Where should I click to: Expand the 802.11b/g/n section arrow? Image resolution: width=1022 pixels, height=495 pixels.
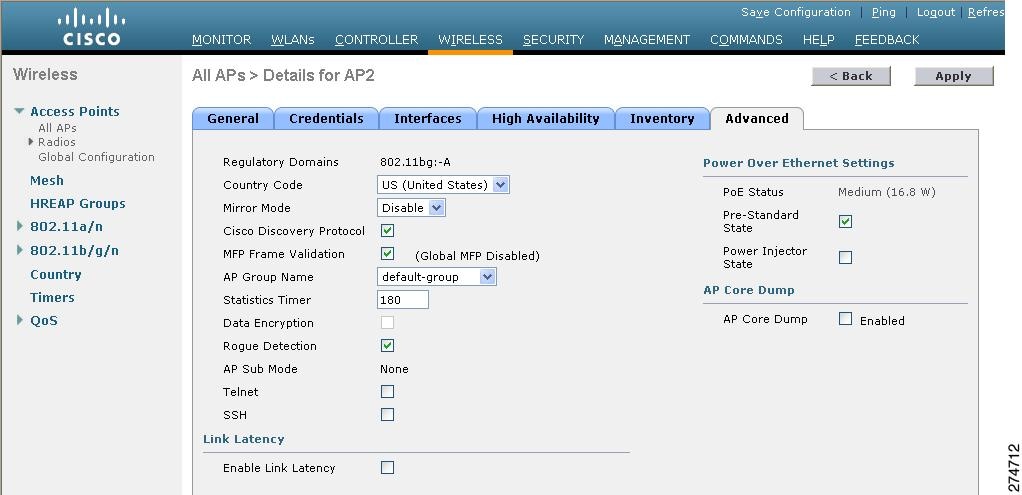pyautogui.click(x=20, y=250)
